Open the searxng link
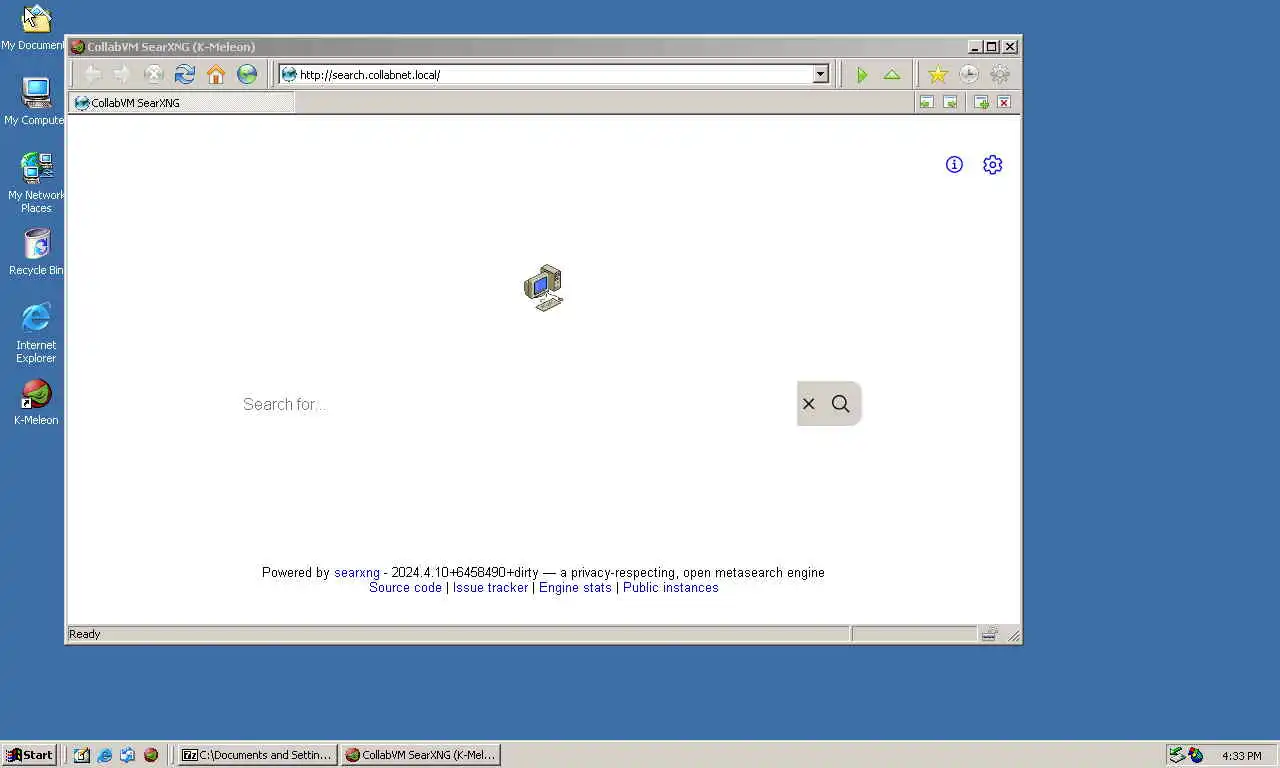Image resolution: width=1280 pixels, height=768 pixels. (357, 572)
